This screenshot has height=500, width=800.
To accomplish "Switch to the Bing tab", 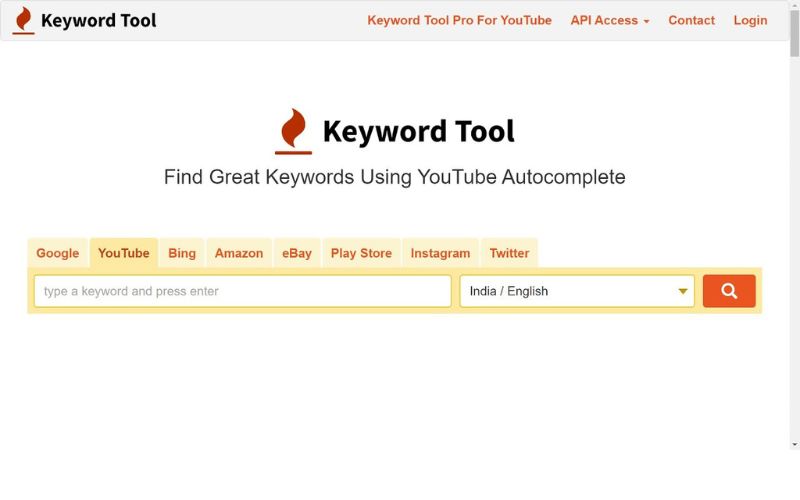I will point(182,253).
